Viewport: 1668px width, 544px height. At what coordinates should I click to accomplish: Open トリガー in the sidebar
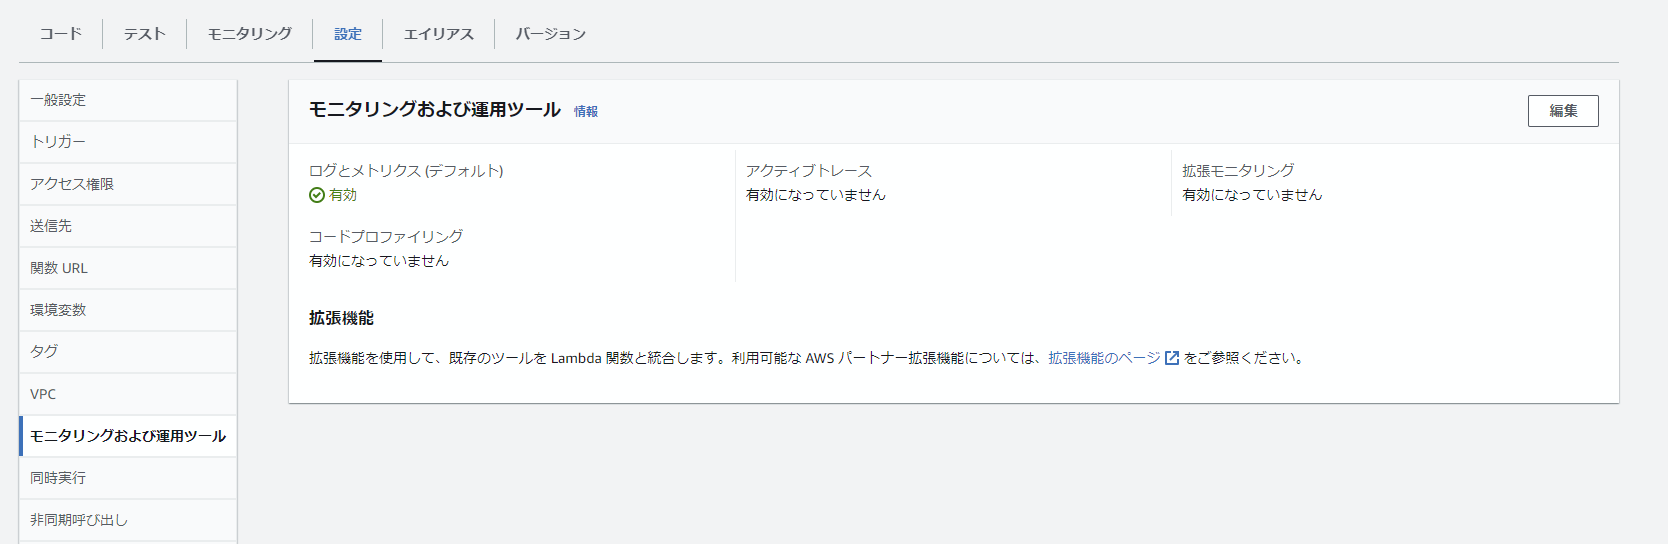(128, 142)
